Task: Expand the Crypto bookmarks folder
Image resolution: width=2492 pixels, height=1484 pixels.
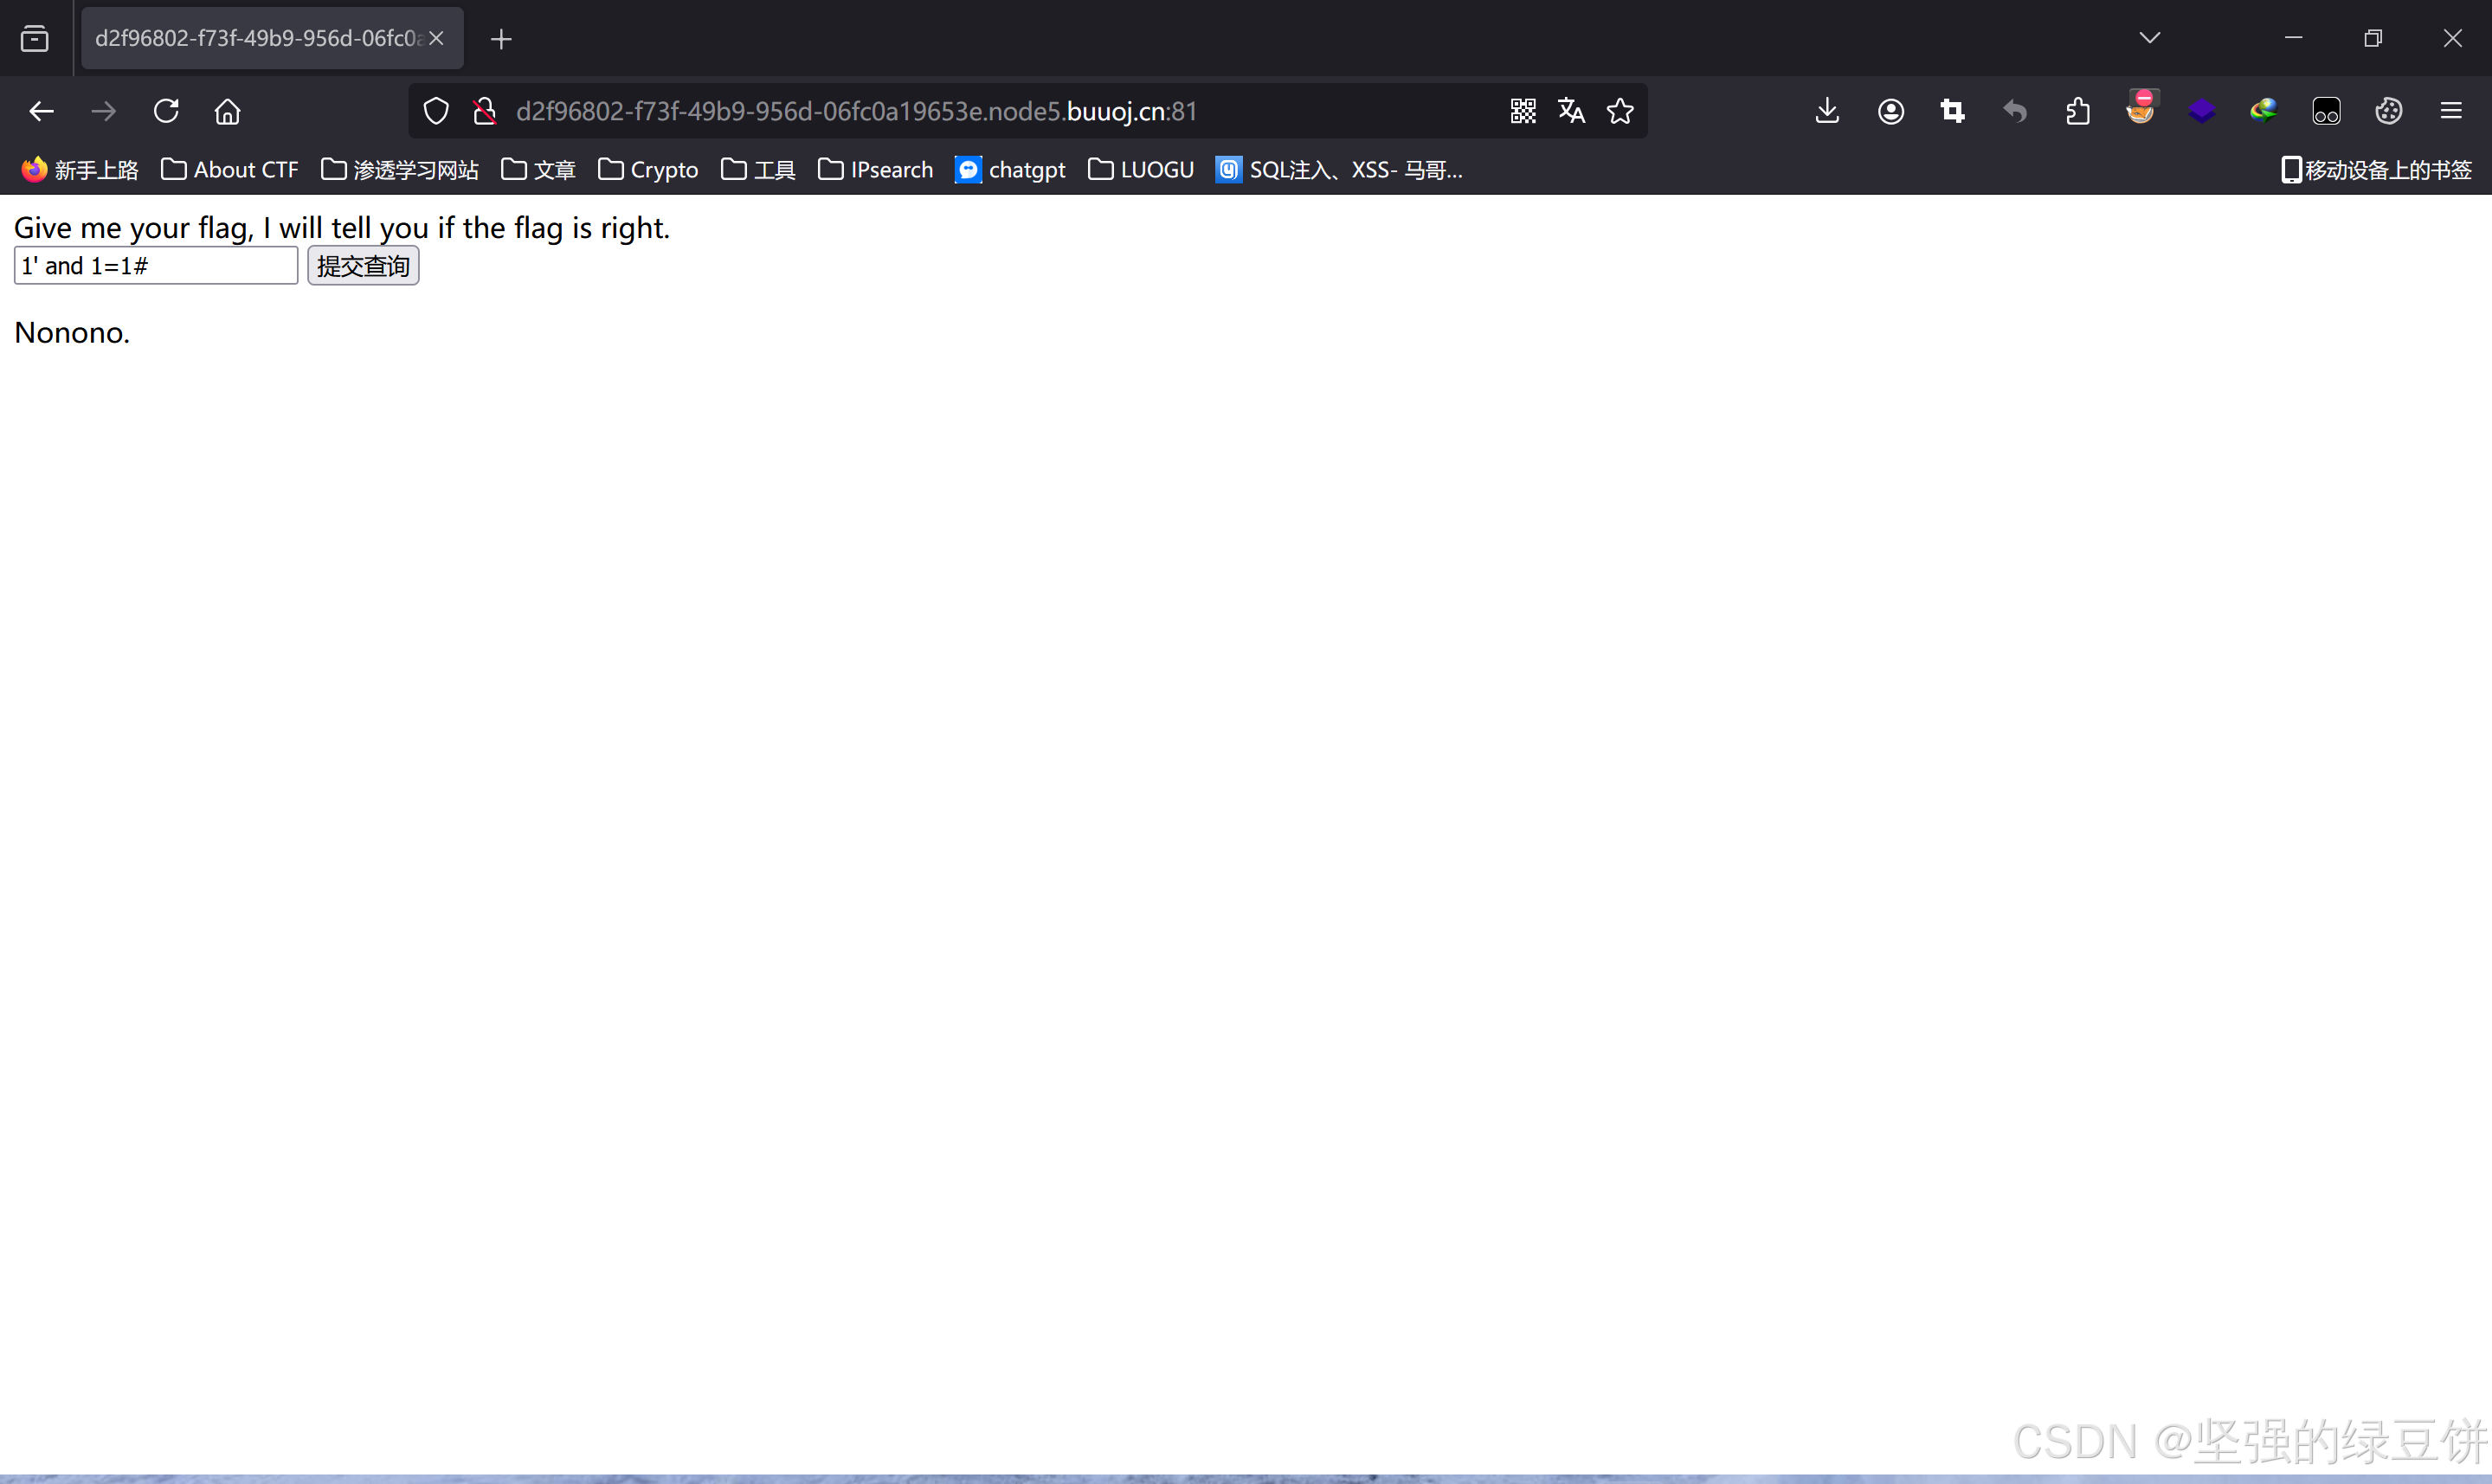Action: (648, 170)
